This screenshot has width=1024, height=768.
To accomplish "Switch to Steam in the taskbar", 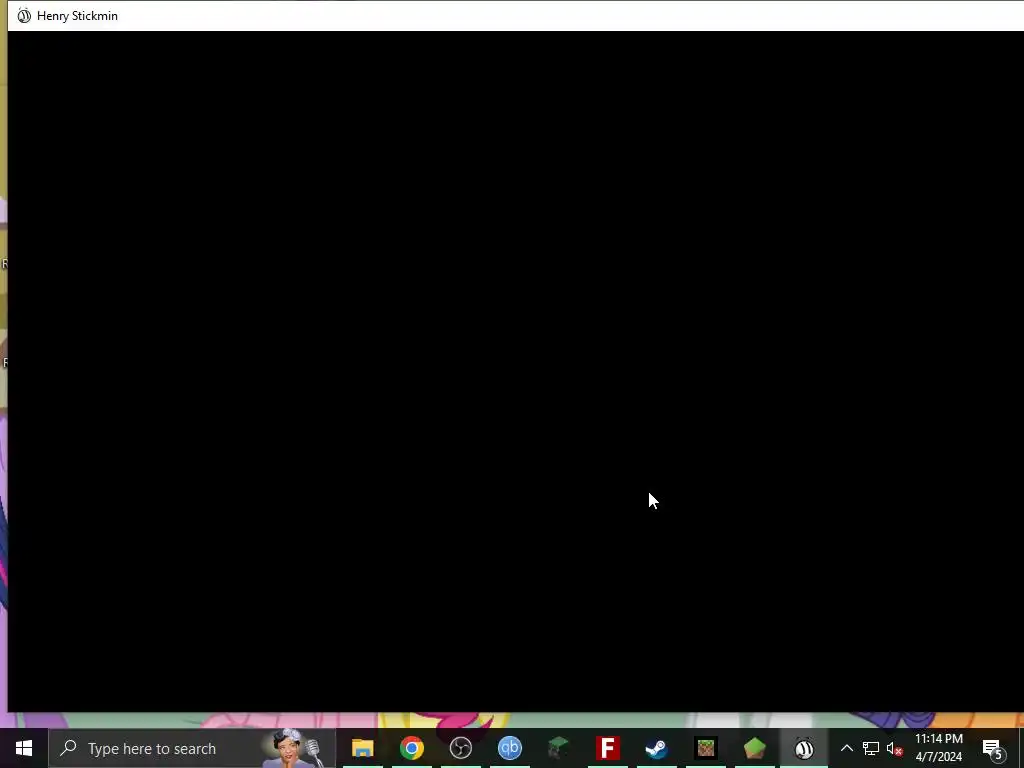I will (656, 748).
